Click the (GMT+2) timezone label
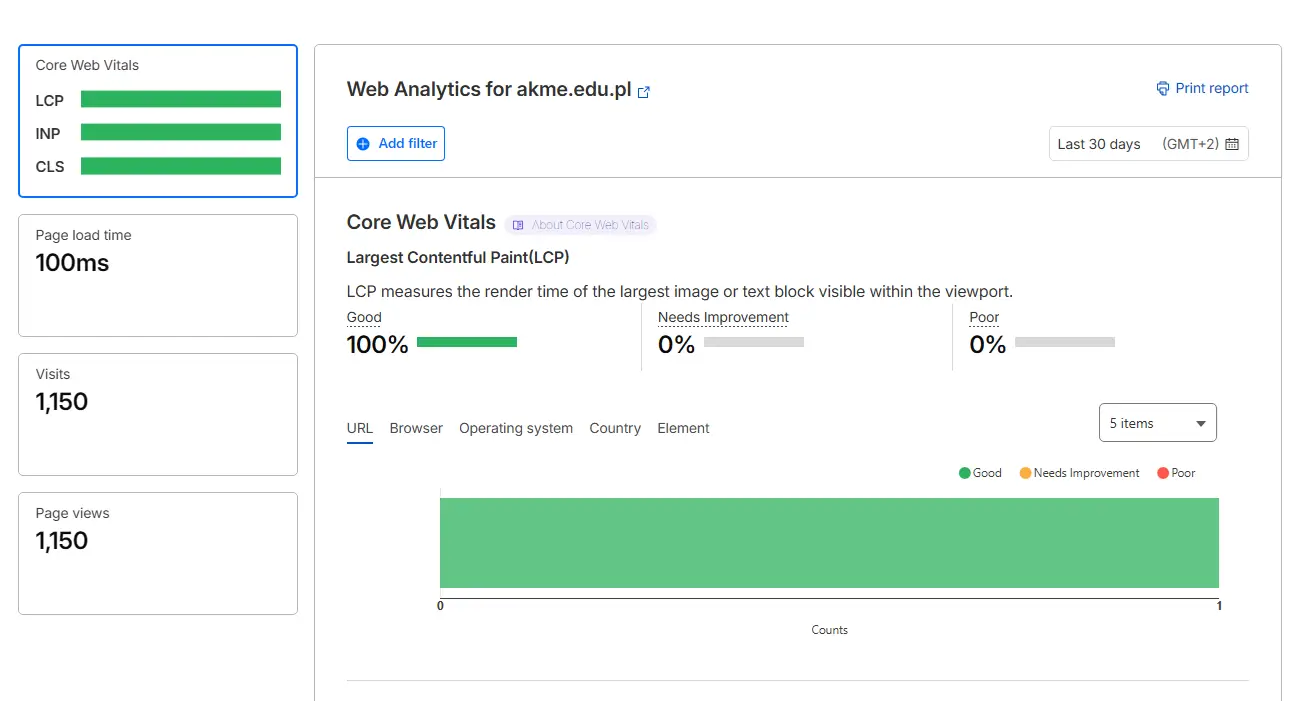This screenshot has width=1308, height=701. (1190, 144)
